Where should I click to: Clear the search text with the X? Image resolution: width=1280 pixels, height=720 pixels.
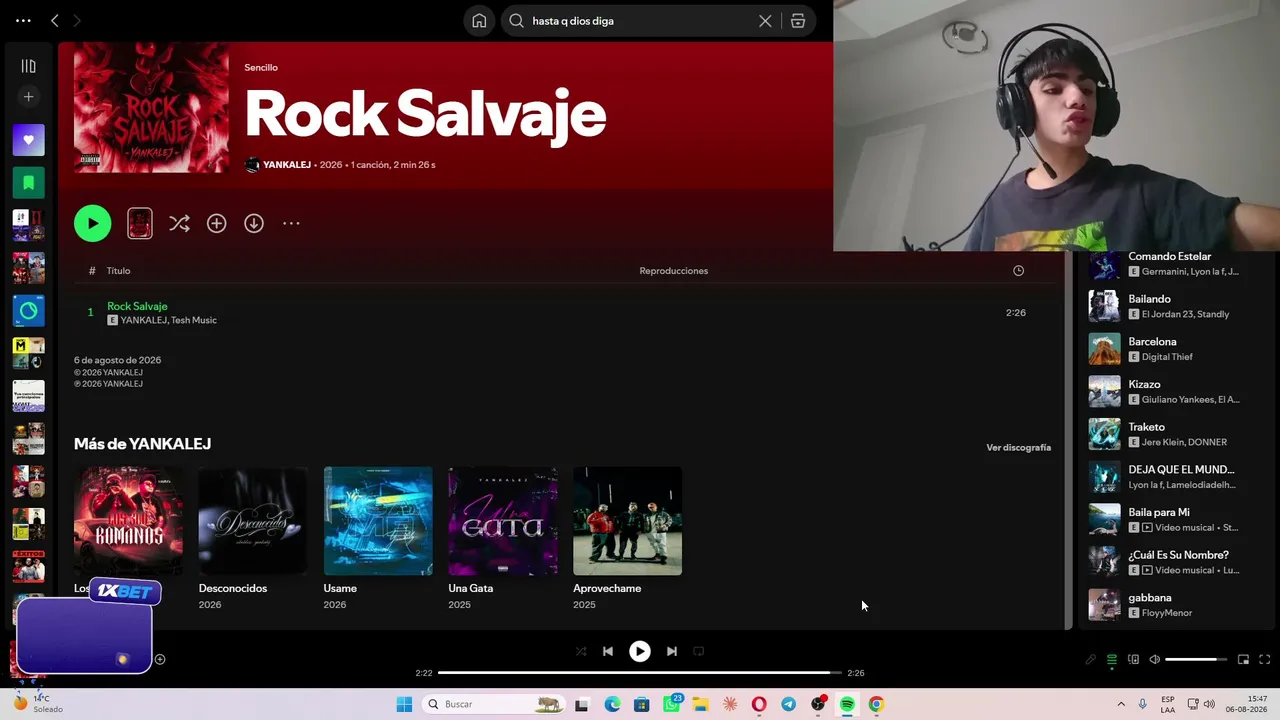(x=765, y=20)
